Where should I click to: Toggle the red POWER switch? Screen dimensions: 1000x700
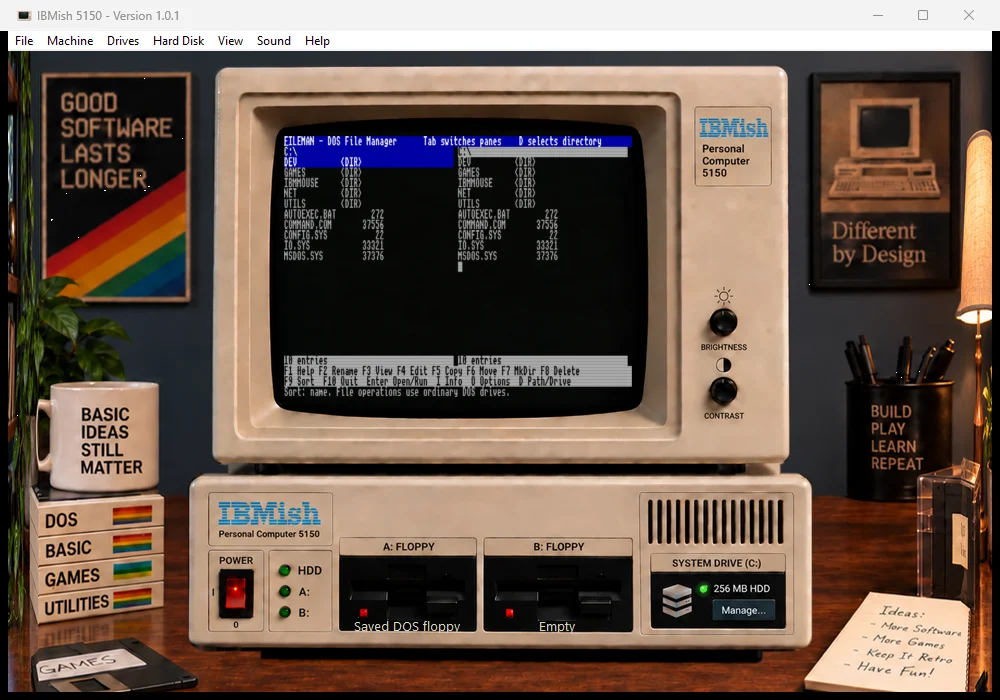click(x=235, y=594)
